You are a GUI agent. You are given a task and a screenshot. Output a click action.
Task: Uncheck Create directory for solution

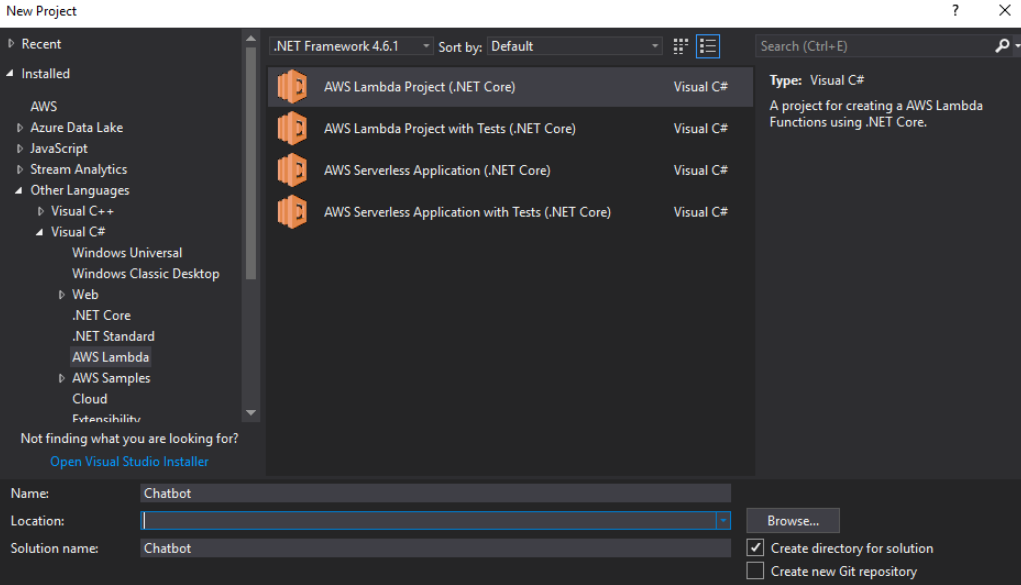755,547
